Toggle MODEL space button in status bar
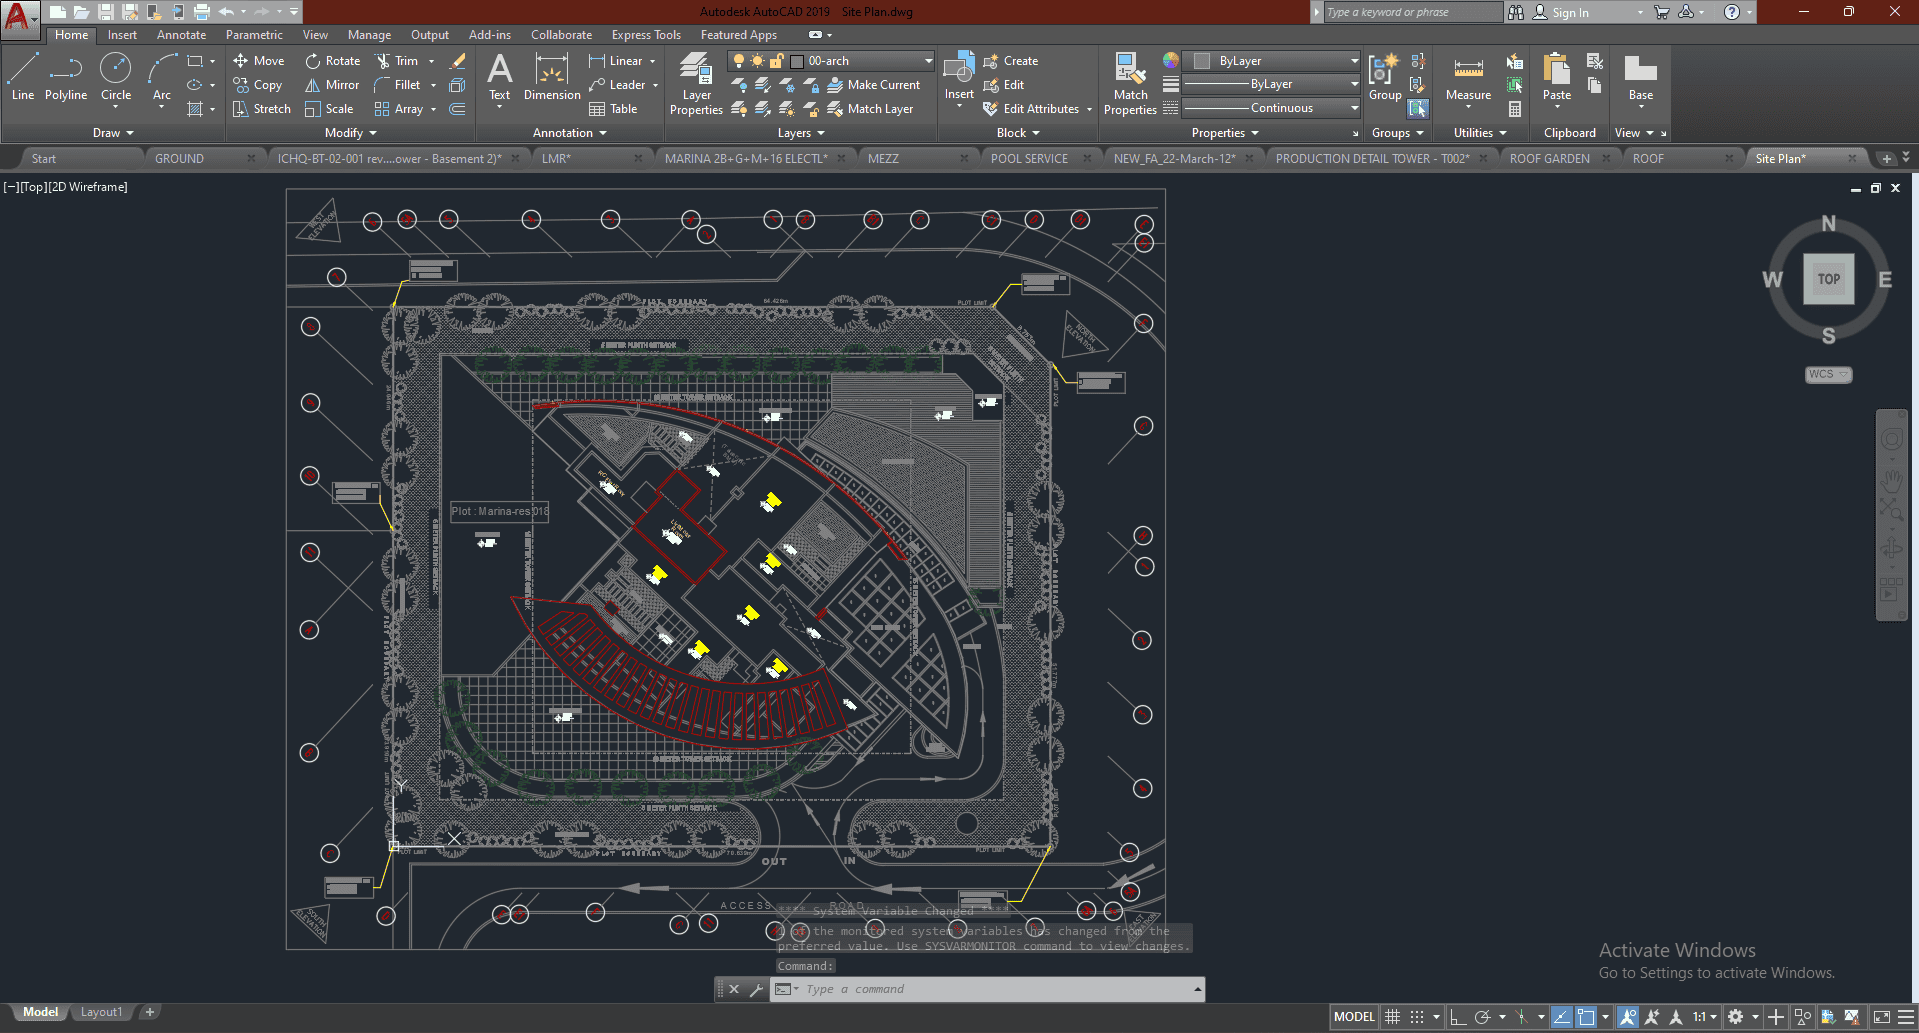The width and height of the screenshot is (1919, 1033). click(x=1354, y=1017)
